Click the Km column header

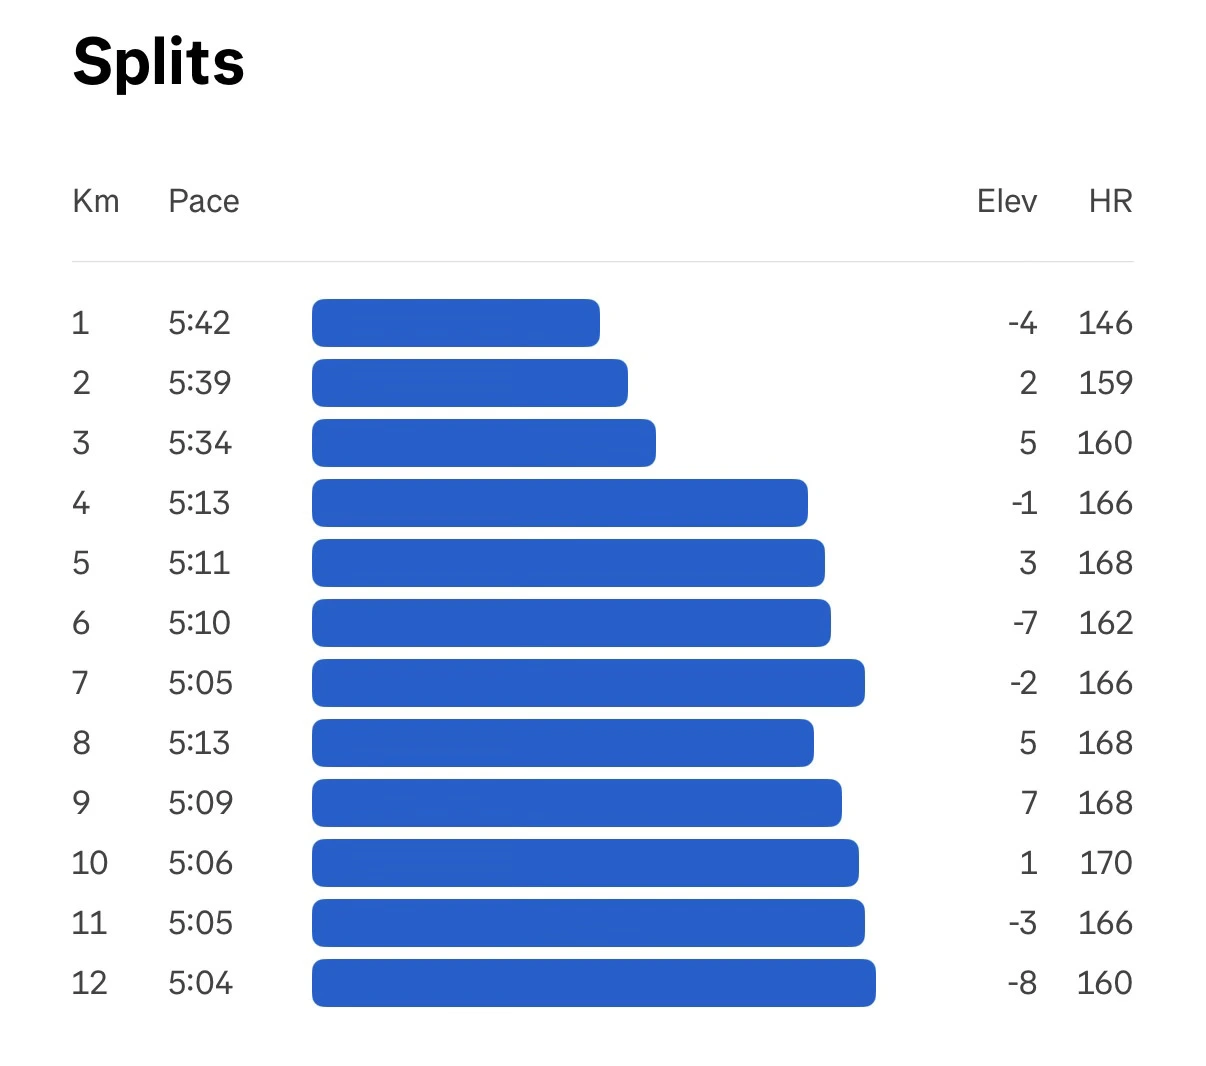tap(96, 201)
